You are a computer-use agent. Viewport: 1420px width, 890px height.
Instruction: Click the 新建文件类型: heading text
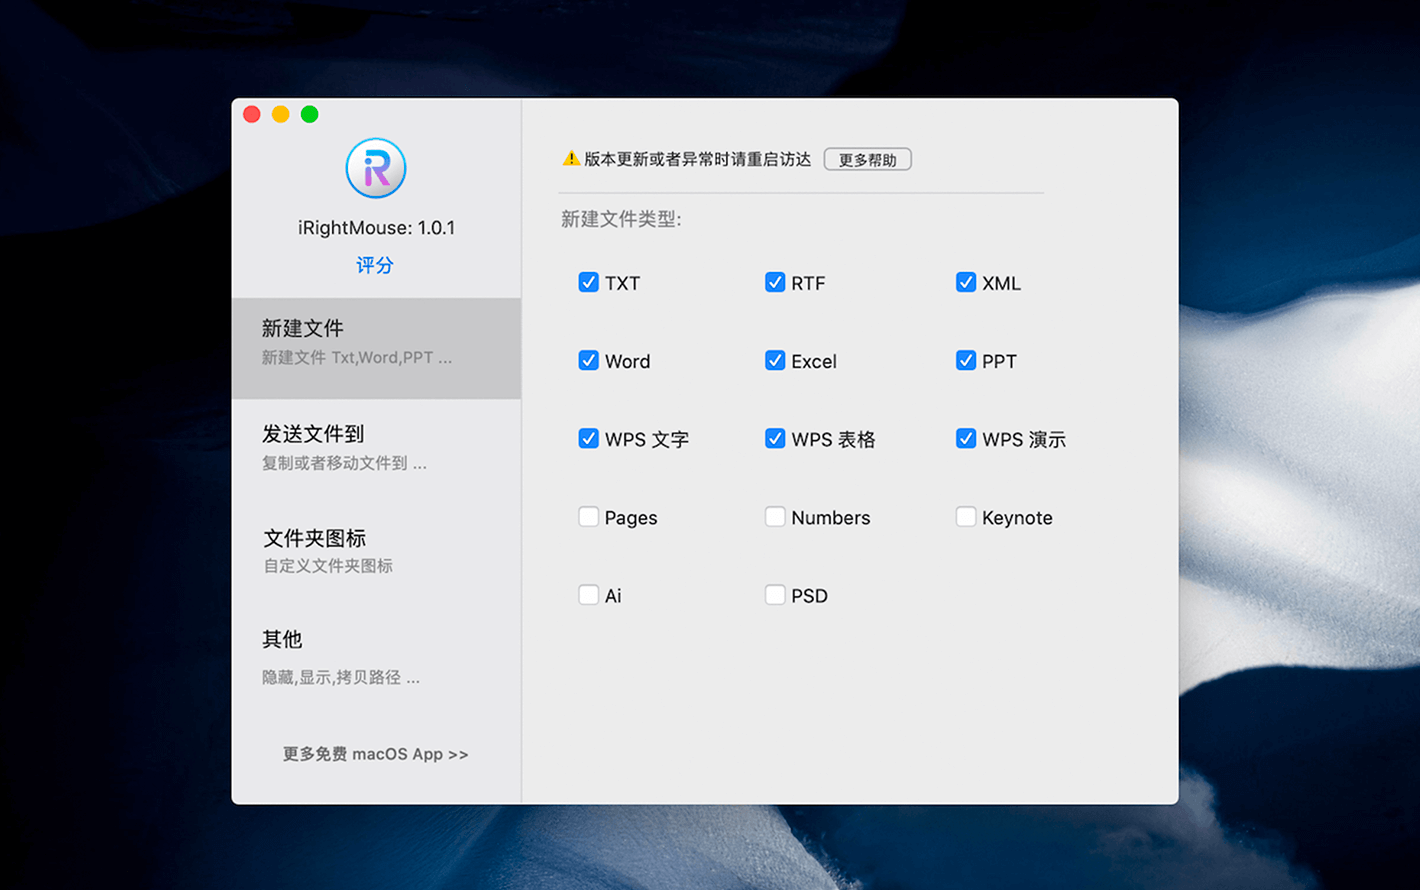[x=621, y=219]
